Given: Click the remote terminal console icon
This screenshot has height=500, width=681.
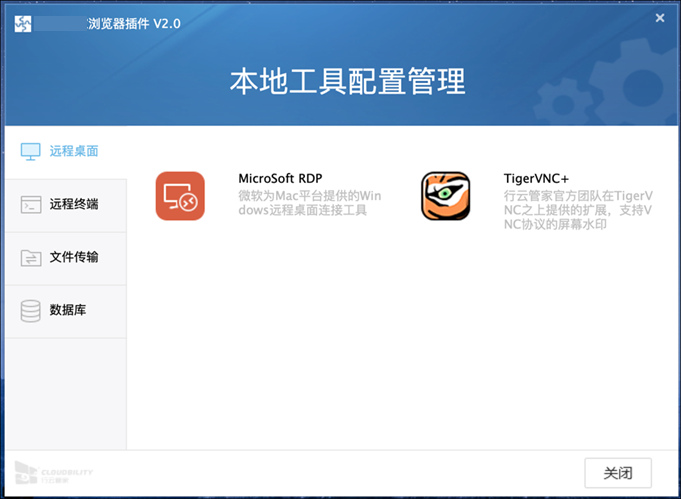Looking at the screenshot, I should (31, 205).
